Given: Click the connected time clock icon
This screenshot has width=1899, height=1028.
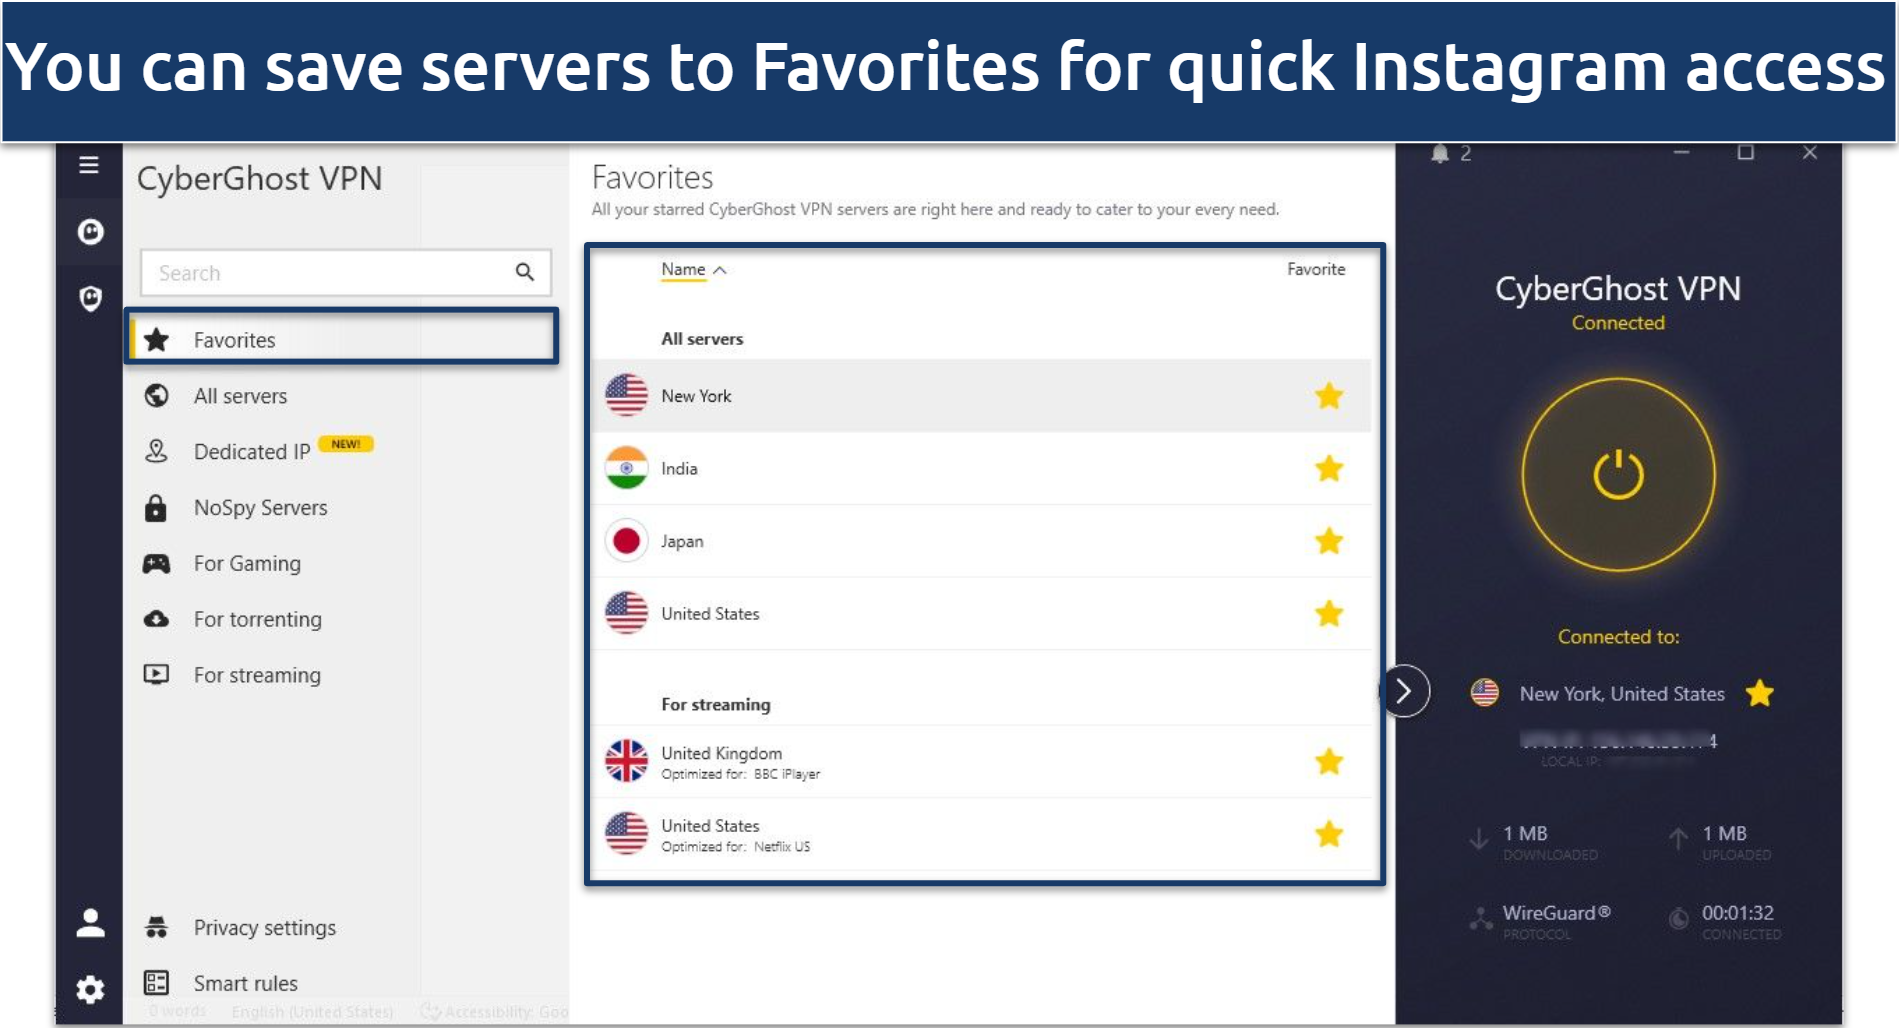Looking at the screenshot, I should click(x=1679, y=918).
